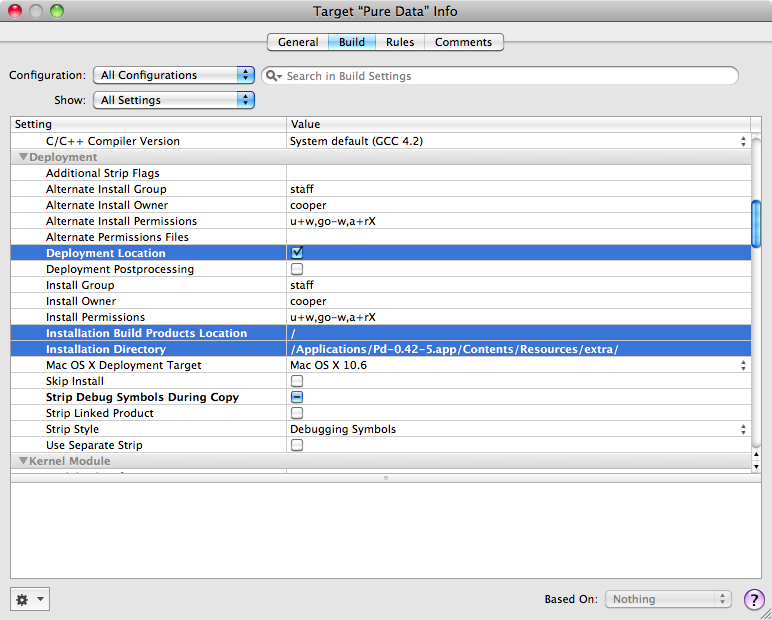The height and width of the screenshot is (620, 772).
Task: Click the split-view divider handle dot
Action: pyautogui.click(x=386, y=478)
